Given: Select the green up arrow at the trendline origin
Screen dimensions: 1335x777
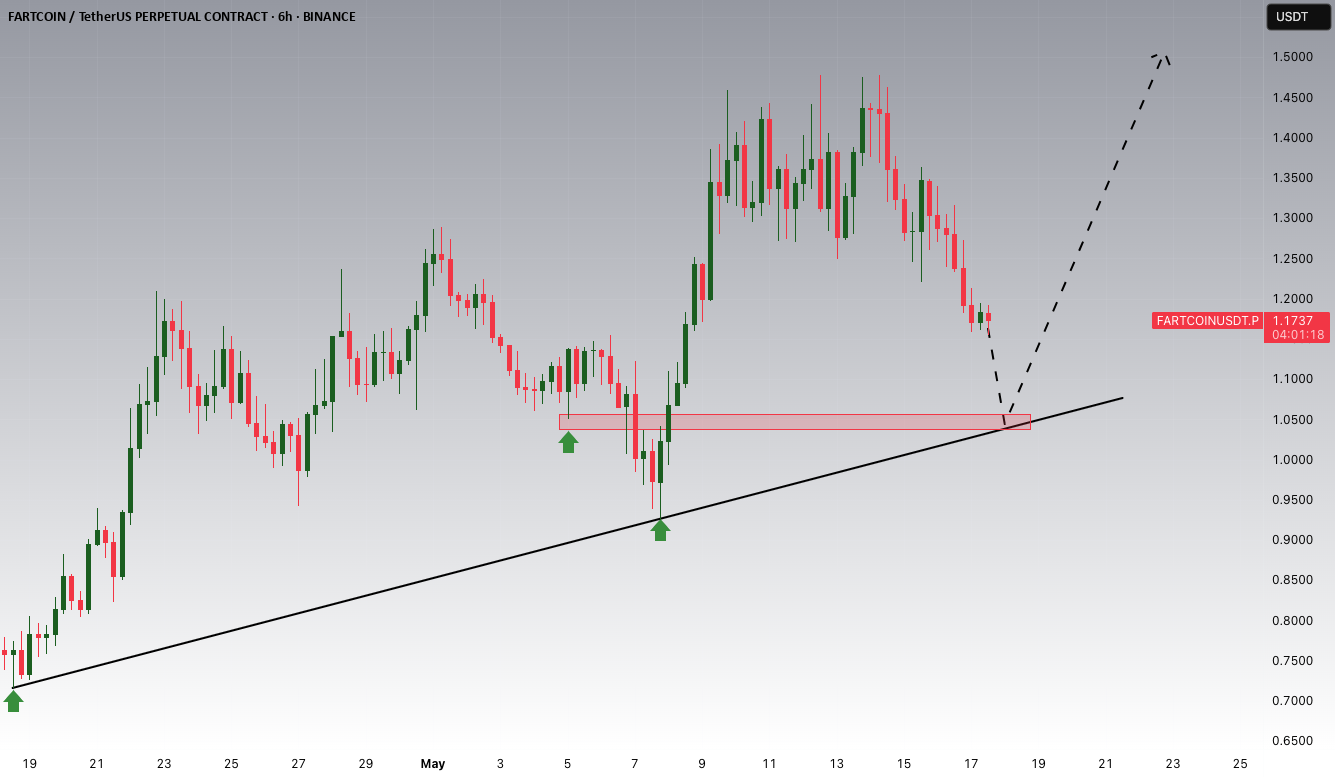Looking at the screenshot, I should coord(13,701).
